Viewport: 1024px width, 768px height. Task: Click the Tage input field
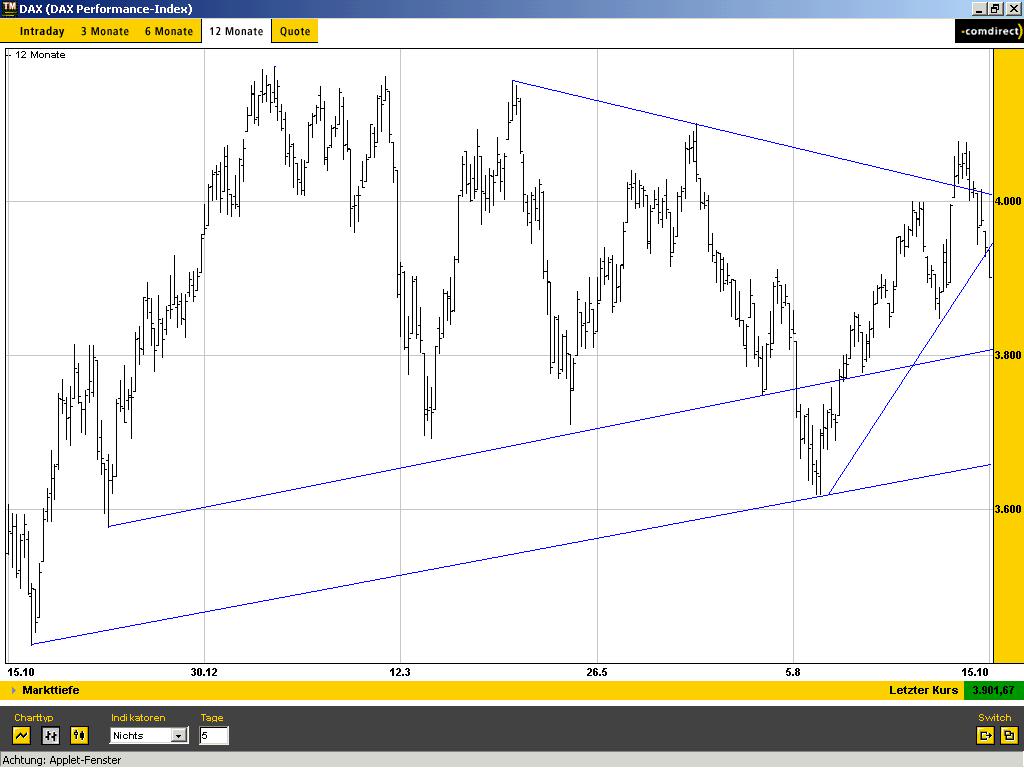coord(214,735)
